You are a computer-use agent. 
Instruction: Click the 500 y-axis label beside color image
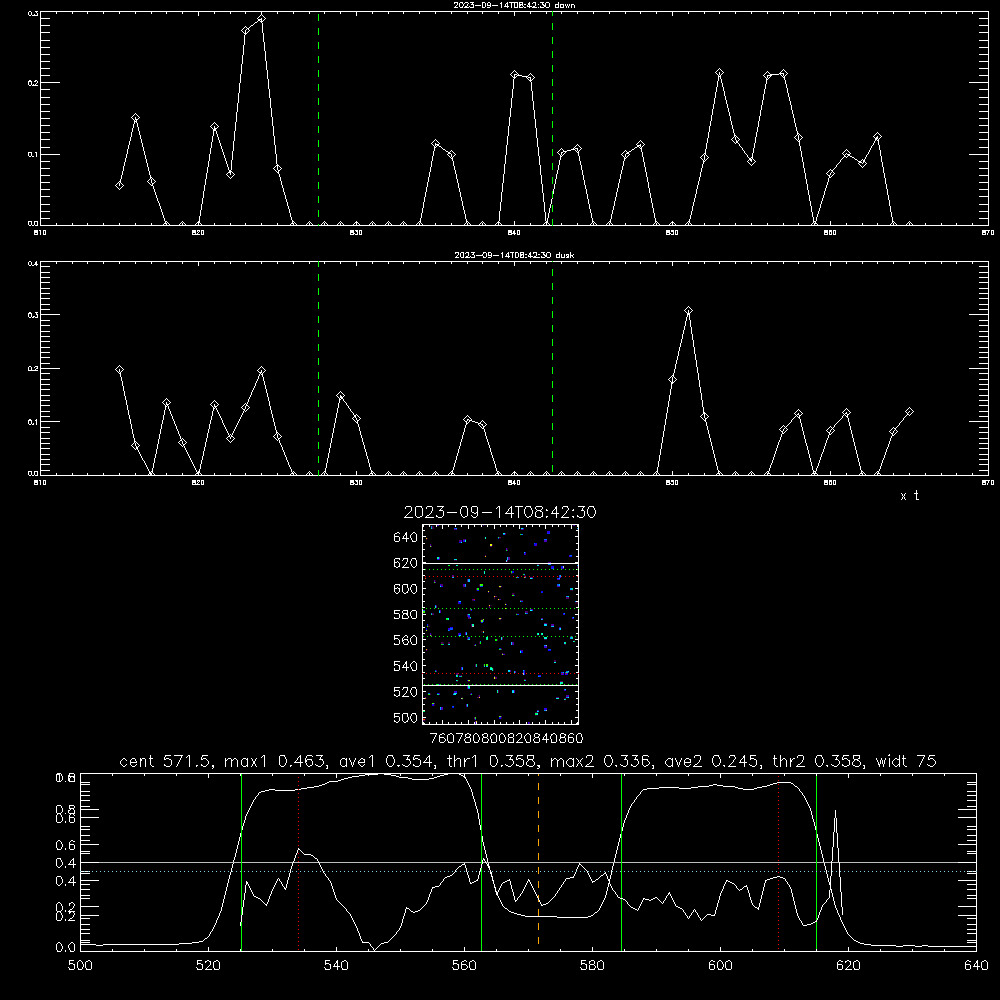406,718
